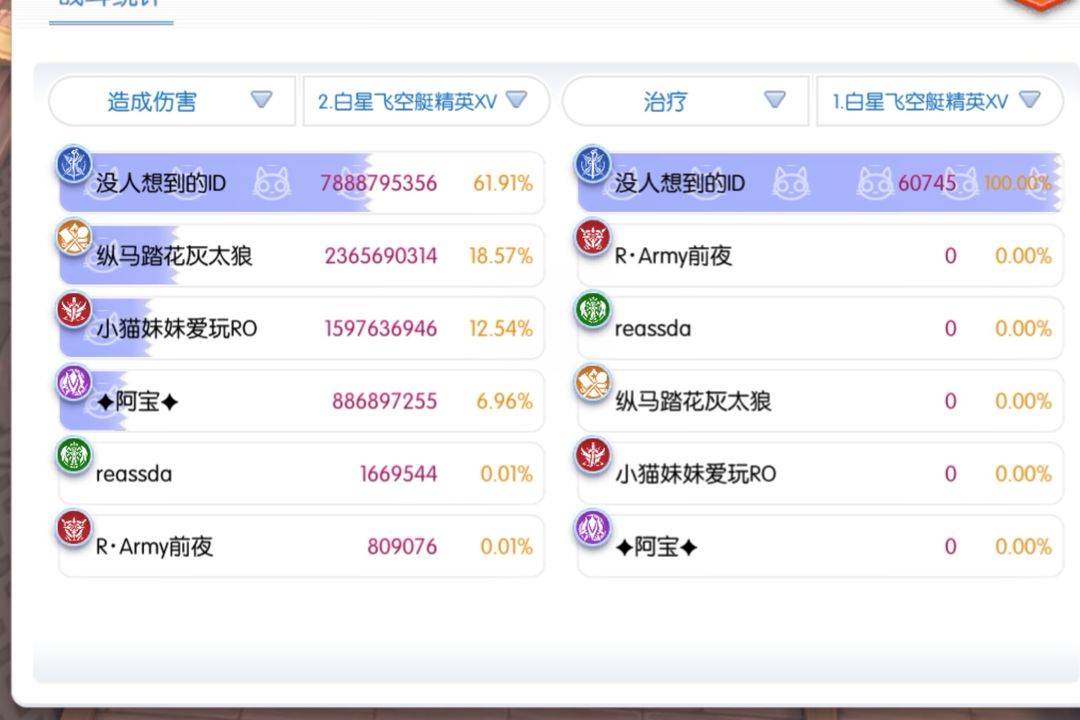Click 没人想到的ID class icon in healing list

click(592, 165)
